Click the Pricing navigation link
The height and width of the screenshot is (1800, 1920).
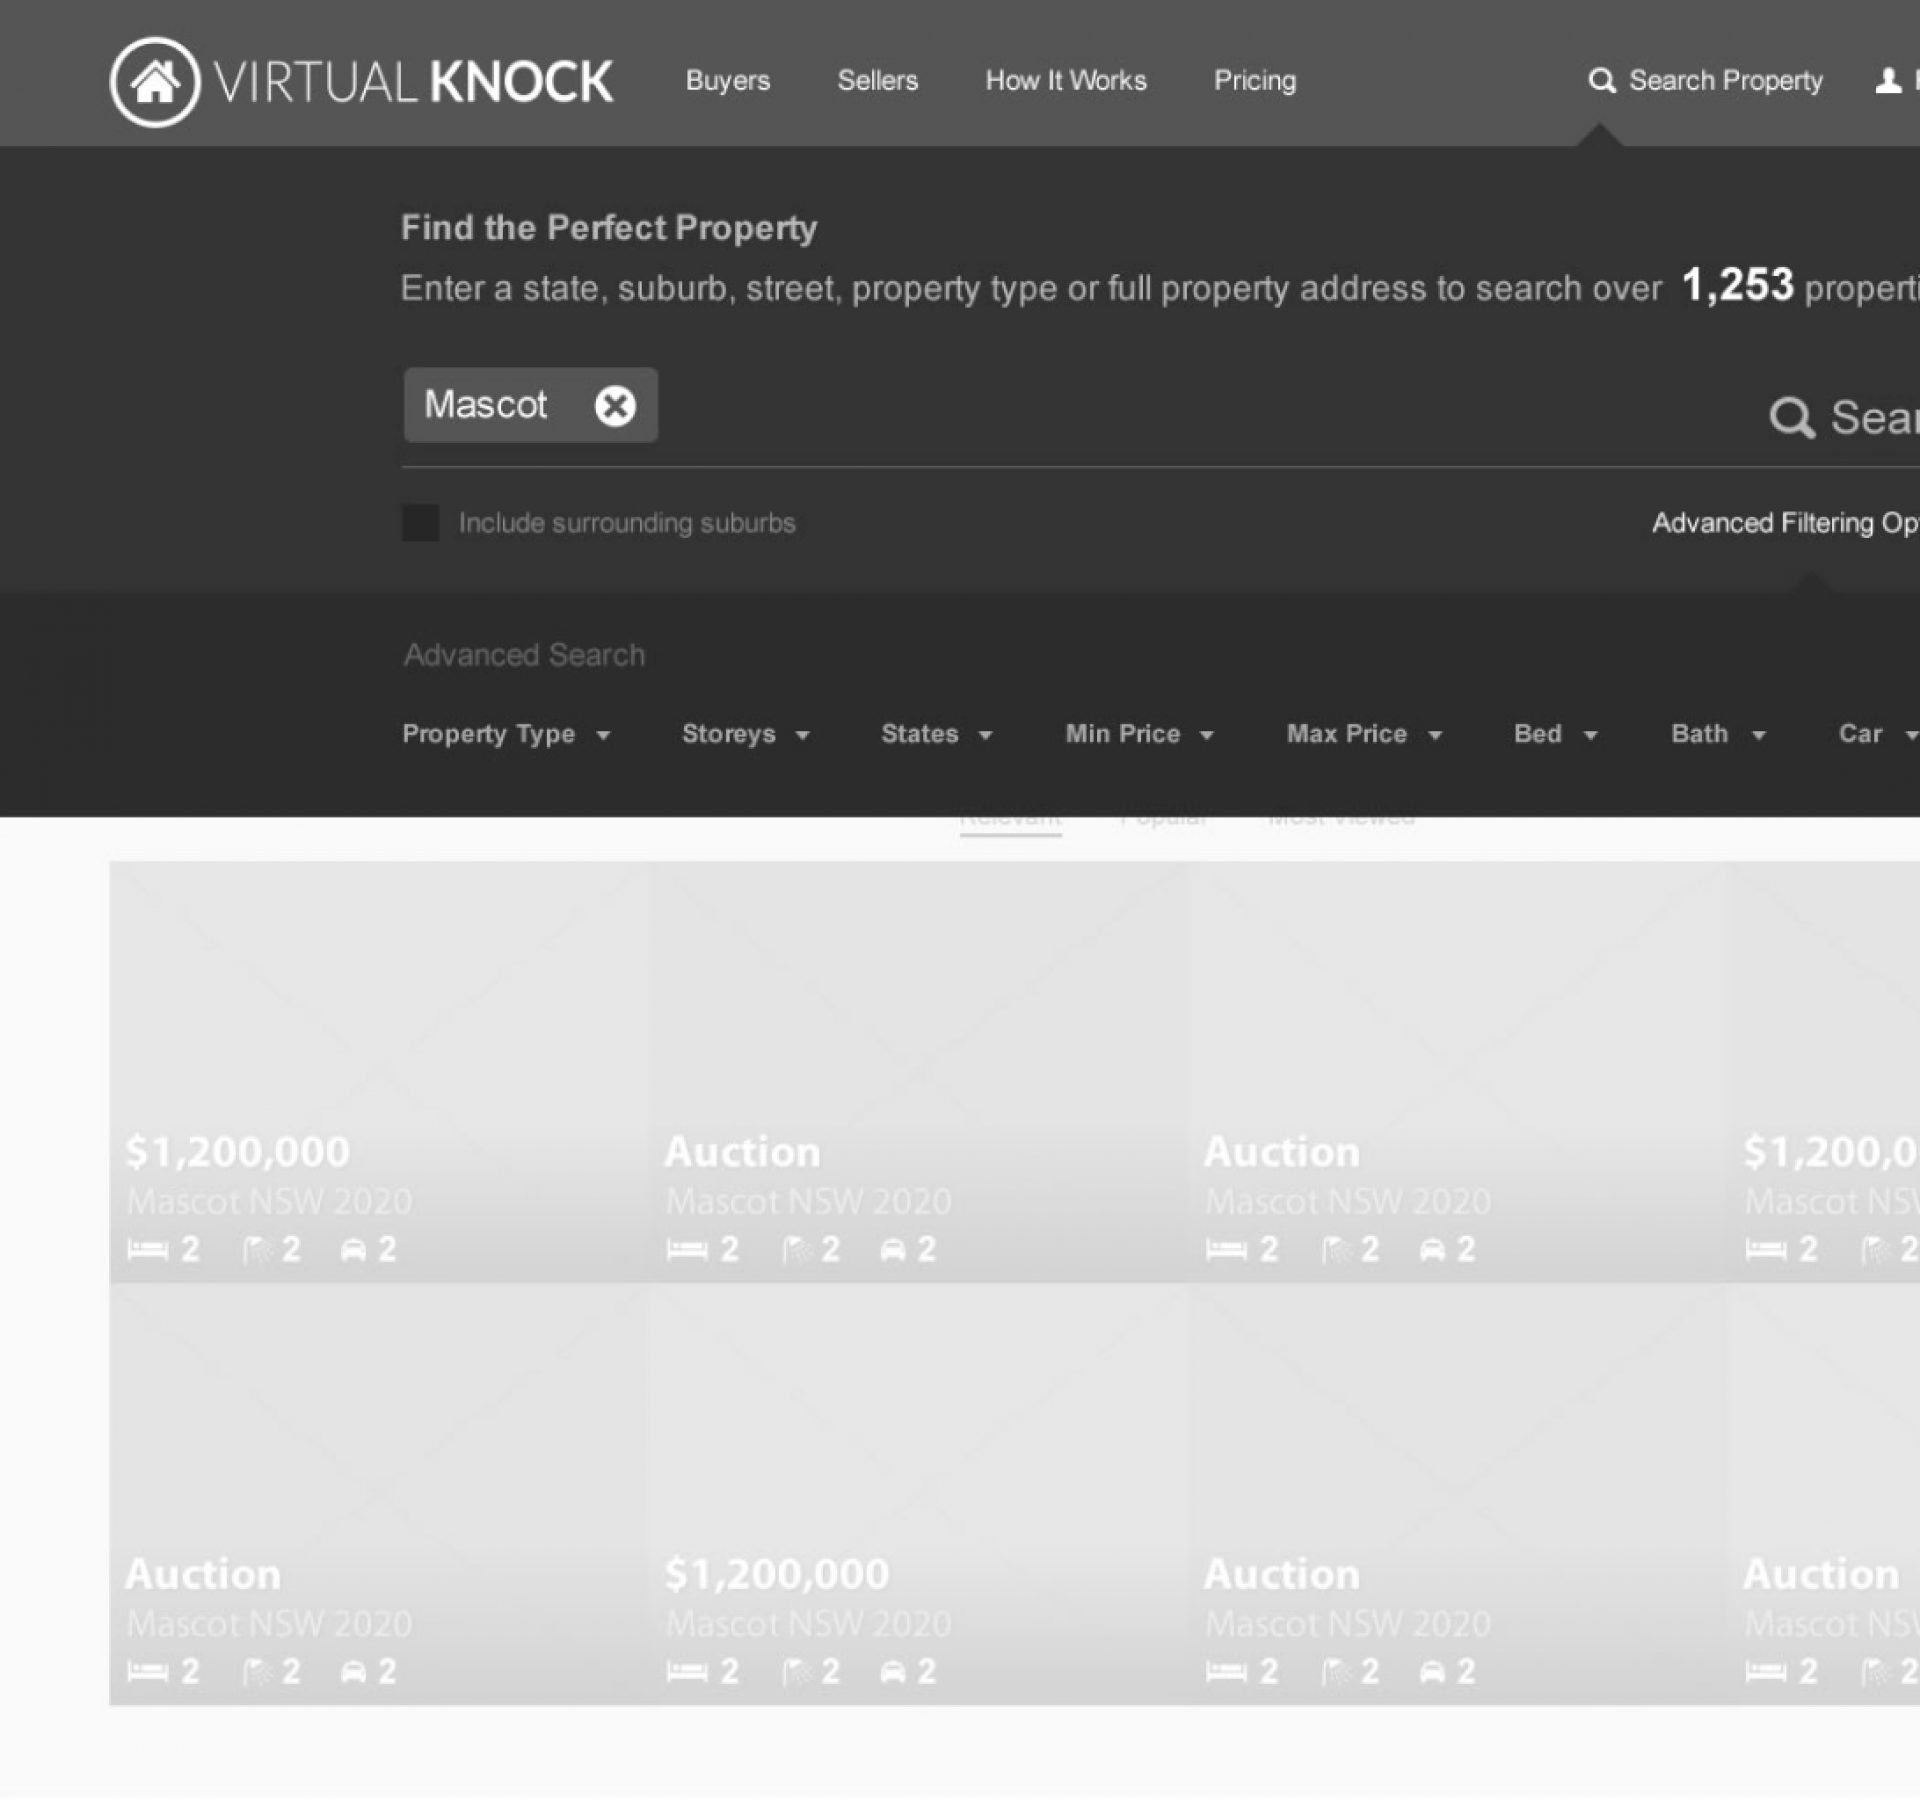coord(1255,81)
